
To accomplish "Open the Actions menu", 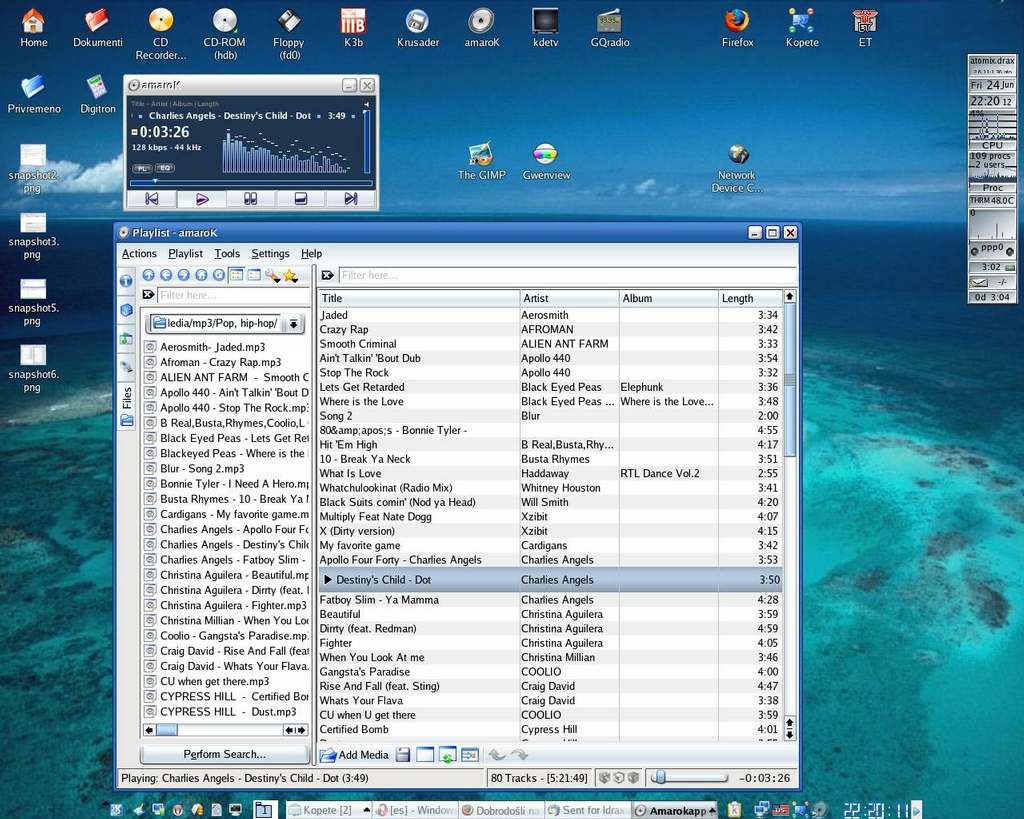I will click(139, 253).
